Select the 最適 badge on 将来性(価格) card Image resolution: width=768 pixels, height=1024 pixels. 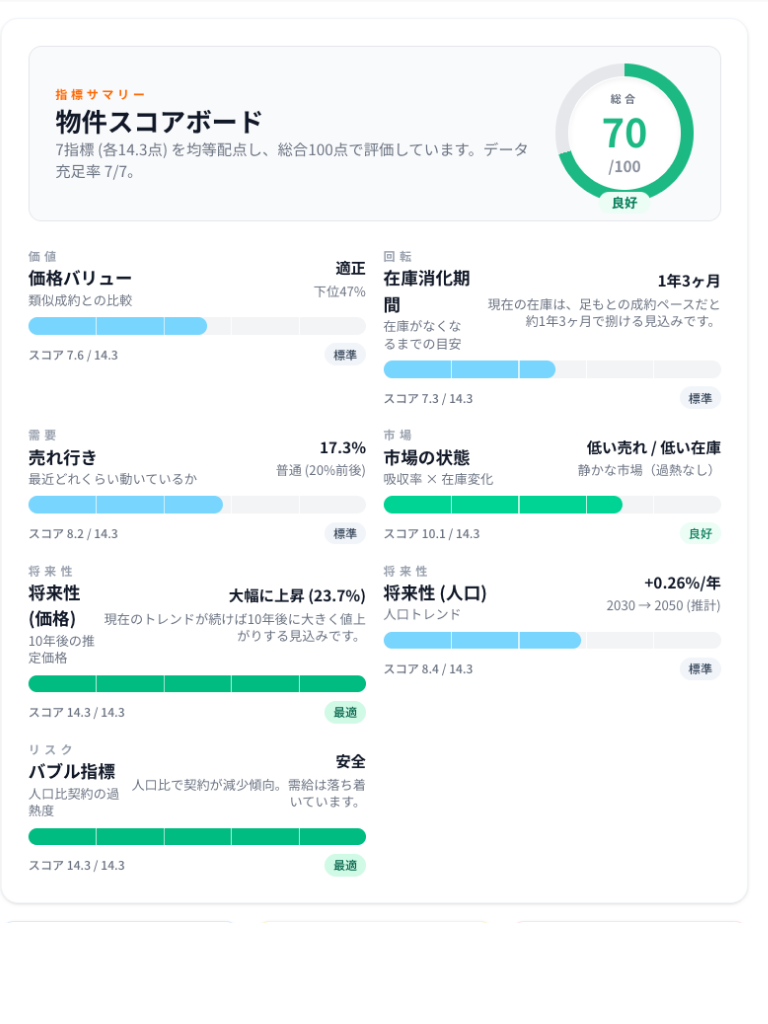click(x=344, y=712)
